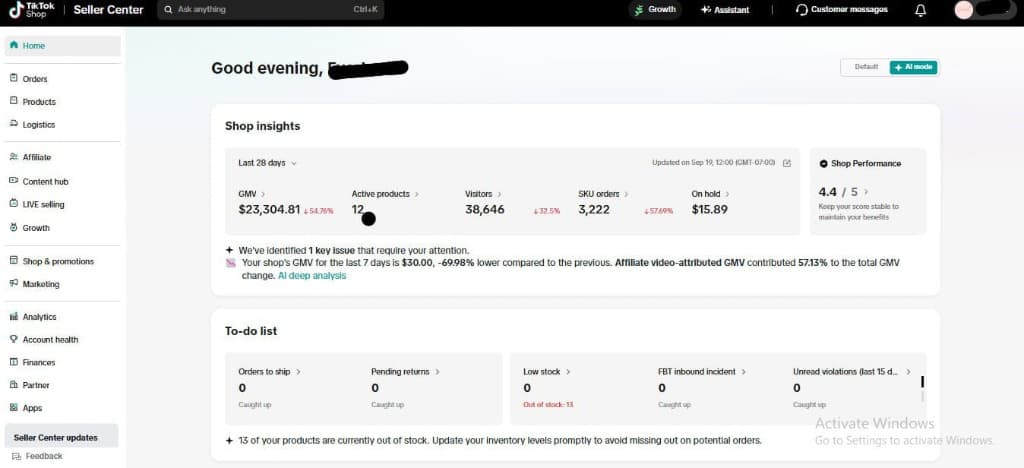This screenshot has height=468, width=1024.
Task: Click the 38,646 visitors value
Action: [485, 210]
